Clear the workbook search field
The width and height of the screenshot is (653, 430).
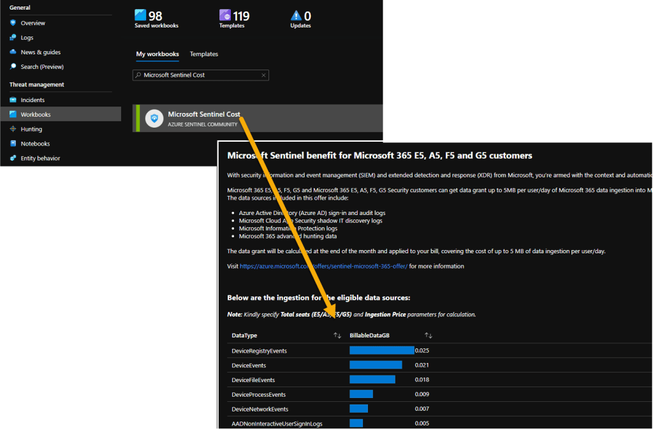pos(263,75)
